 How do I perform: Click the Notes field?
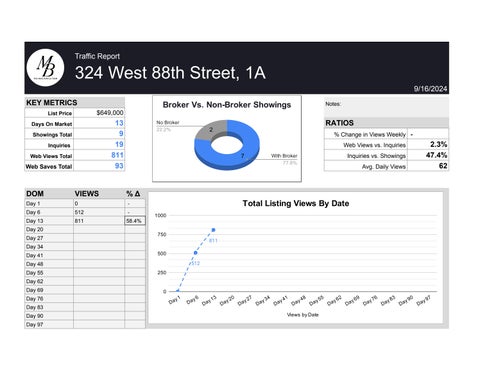click(x=386, y=107)
